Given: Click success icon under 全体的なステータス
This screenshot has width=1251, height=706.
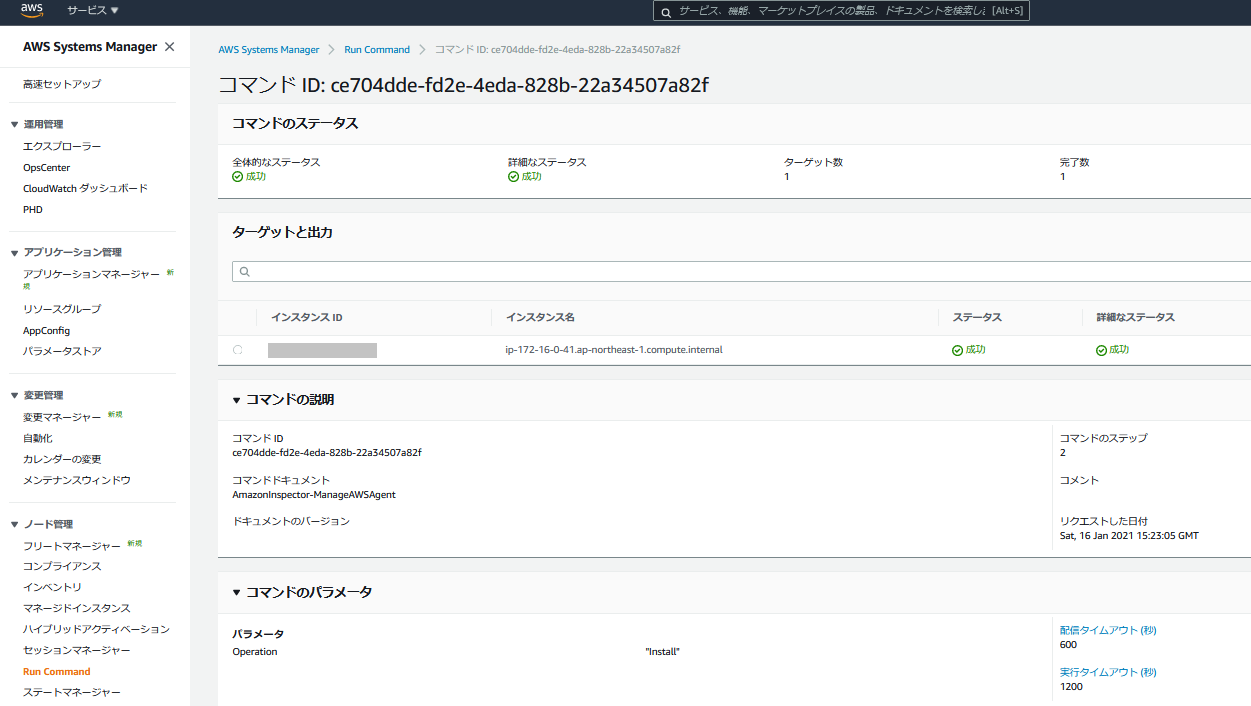Looking at the screenshot, I should point(237,176).
